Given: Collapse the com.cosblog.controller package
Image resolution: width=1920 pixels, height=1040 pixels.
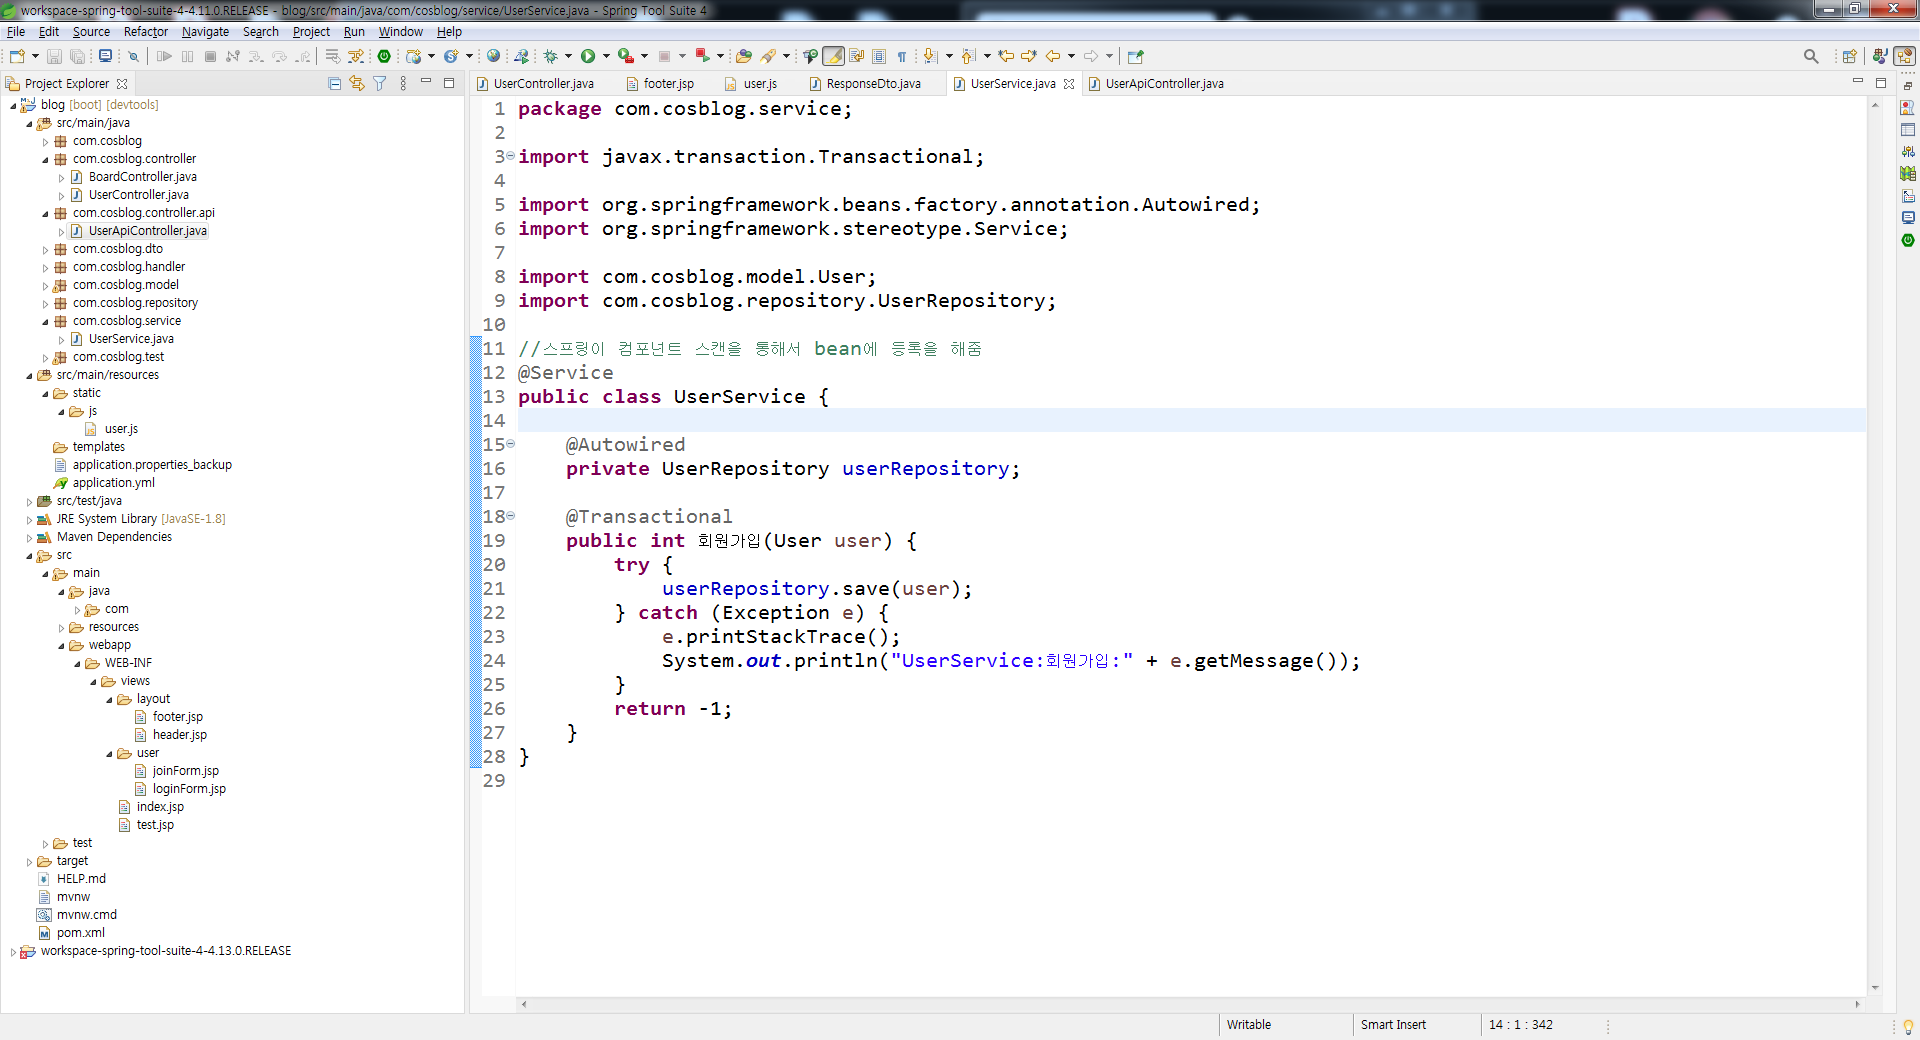Looking at the screenshot, I should point(45,159).
